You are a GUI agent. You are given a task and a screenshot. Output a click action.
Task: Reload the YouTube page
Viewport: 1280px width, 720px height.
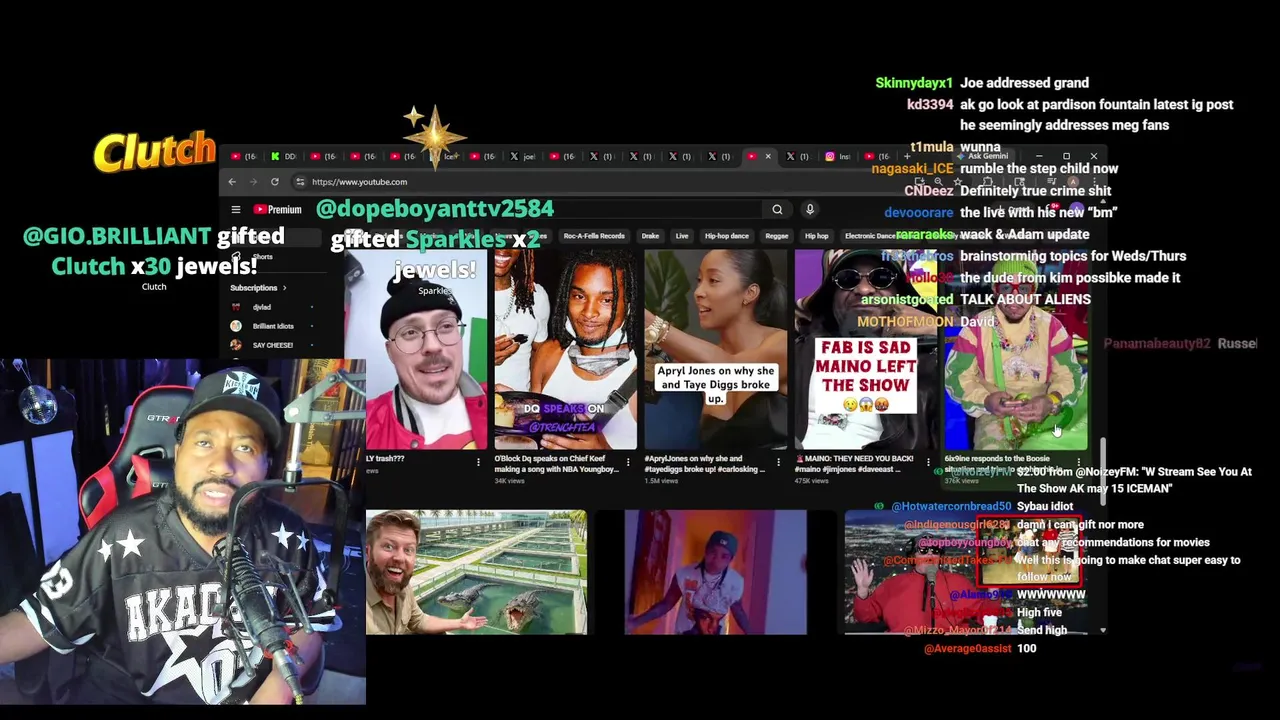tap(275, 182)
